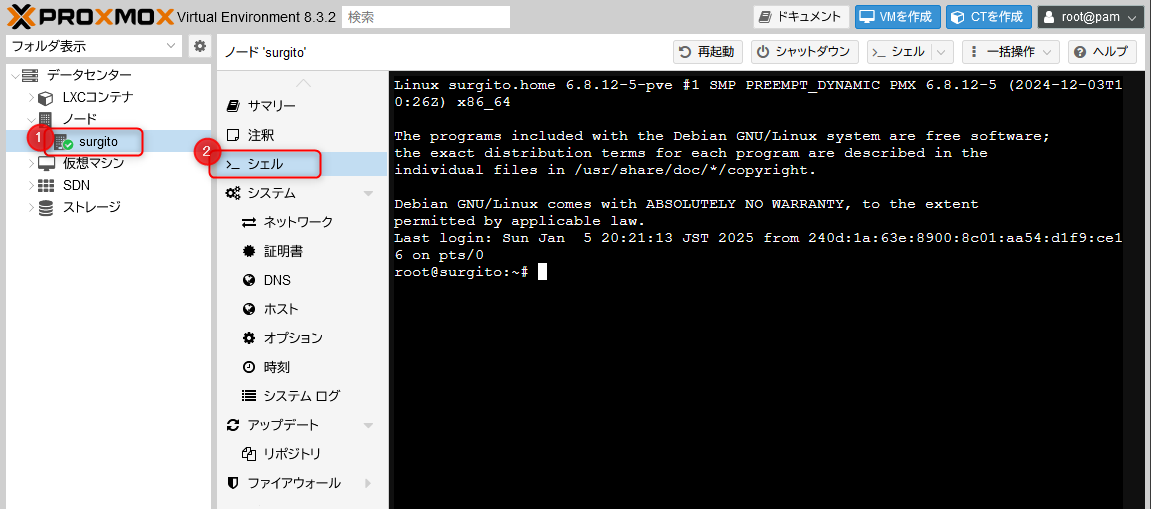1151x509 pixels.
Task: Open the DNS globe icon entry
Action: click(x=276, y=280)
